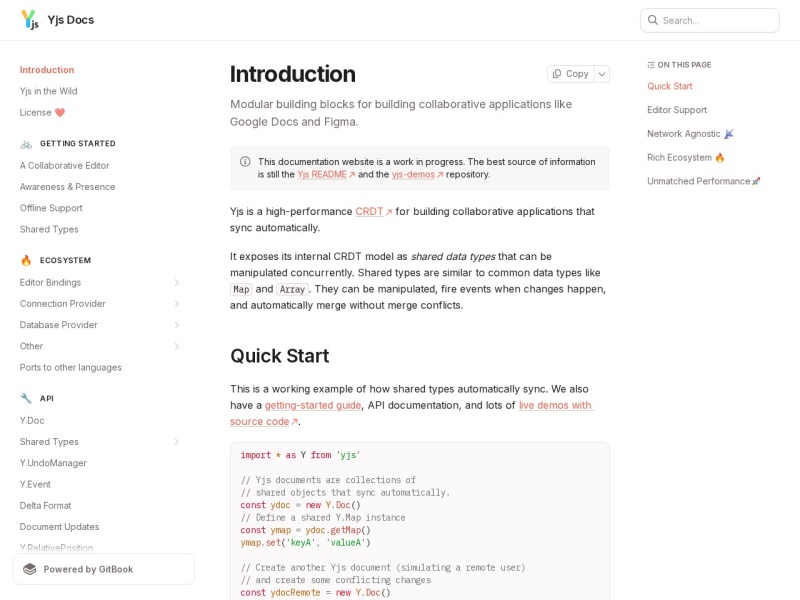Click the rocket icon next to Unmatched Performance
Viewport: 800px width, 600px height.
(x=756, y=181)
